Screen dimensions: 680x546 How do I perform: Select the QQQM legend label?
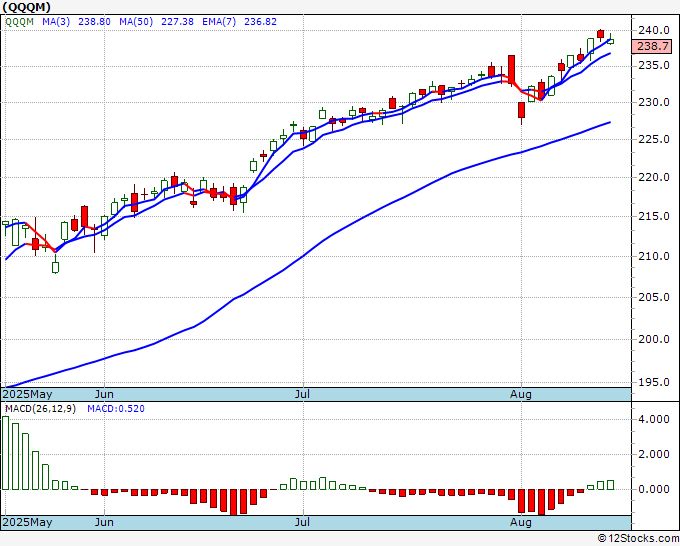(20, 22)
